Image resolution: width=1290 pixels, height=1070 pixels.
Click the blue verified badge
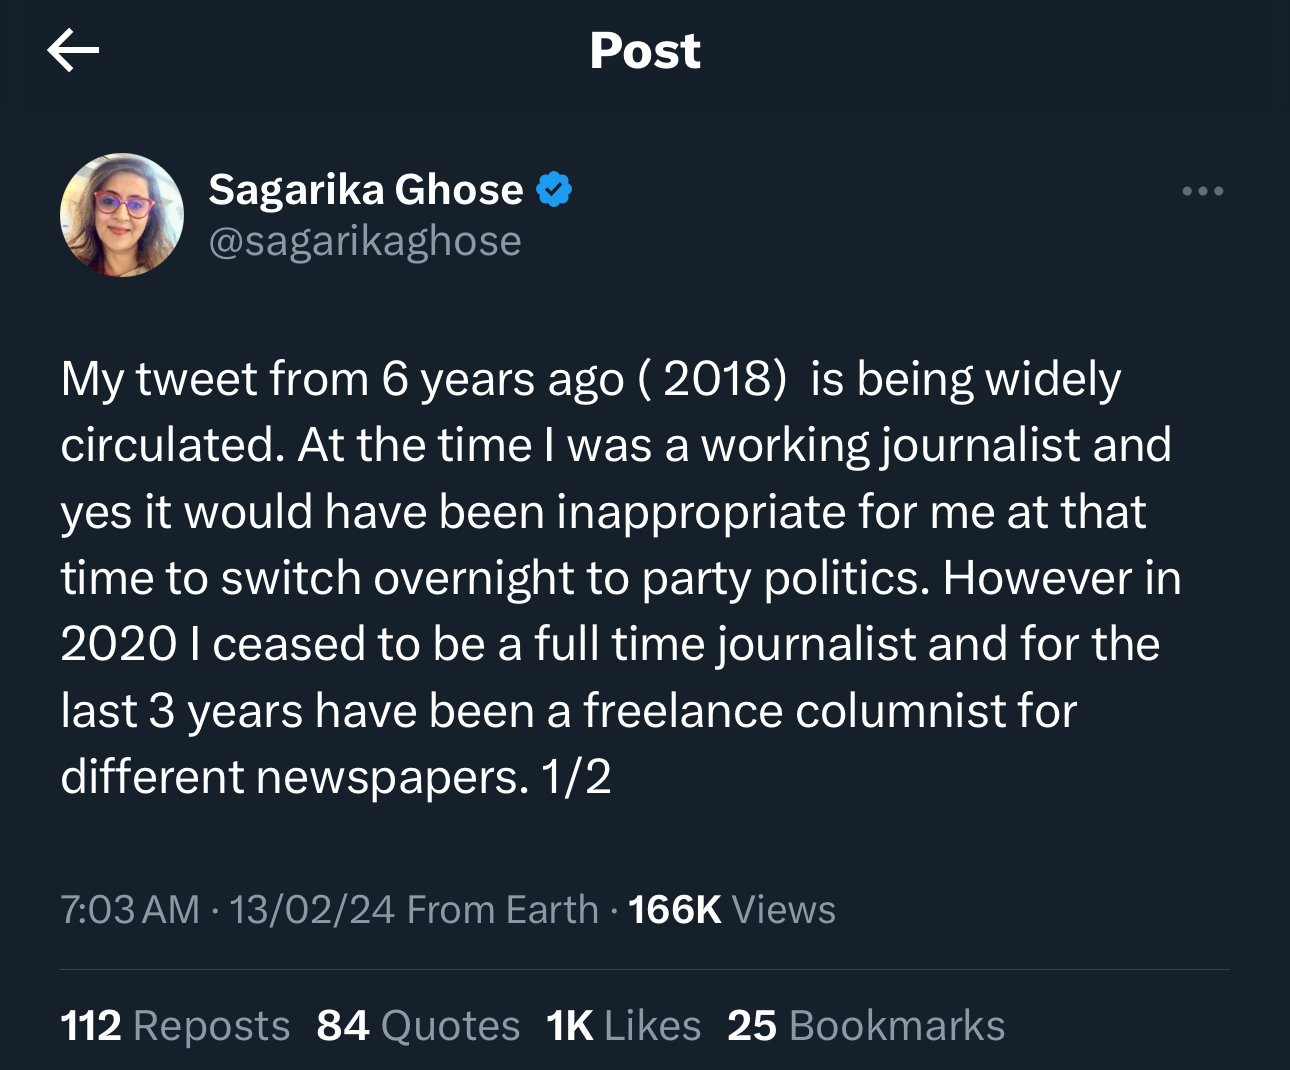554,189
